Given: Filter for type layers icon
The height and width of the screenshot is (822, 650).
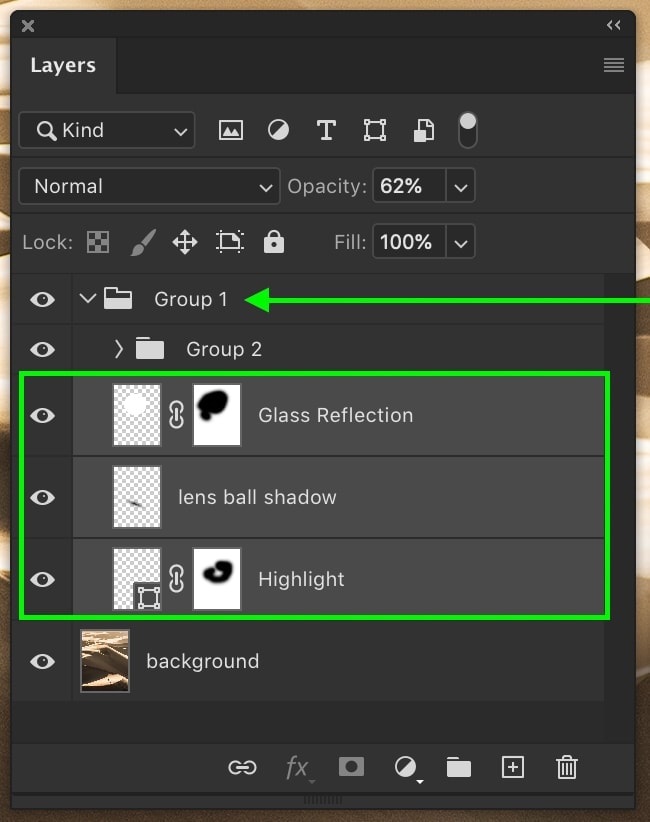Looking at the screenshot, I should click(x=326, y=130).
